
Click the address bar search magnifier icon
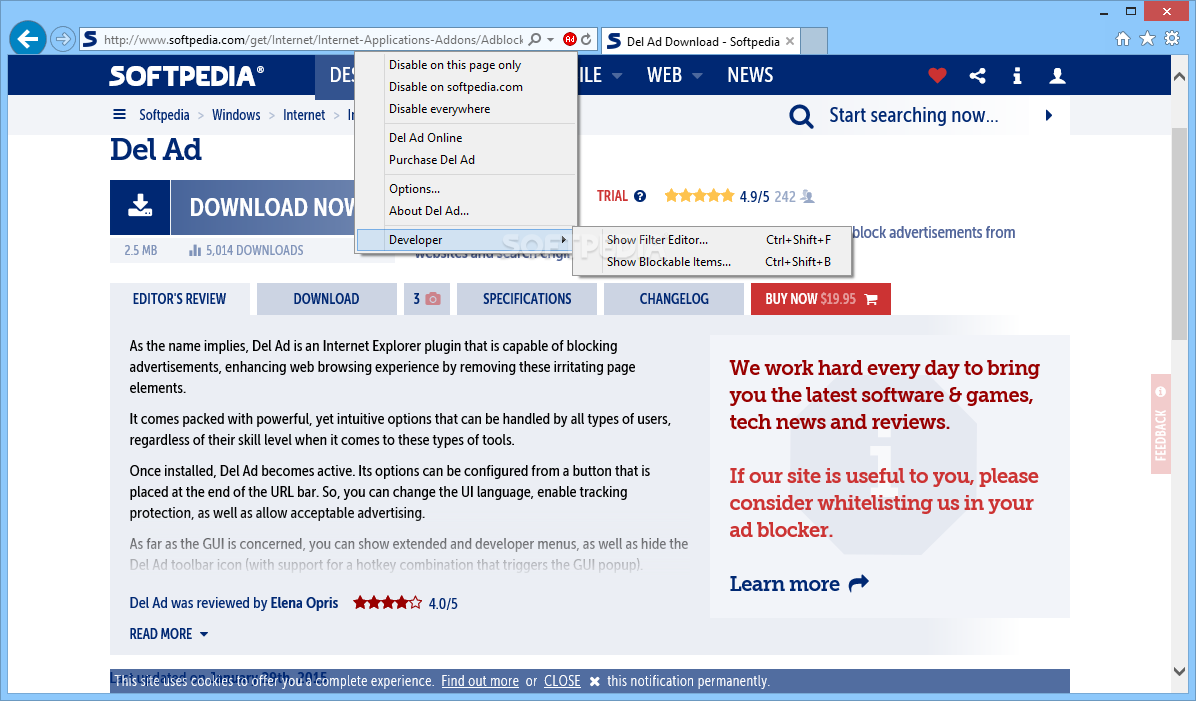click(535, 39)
